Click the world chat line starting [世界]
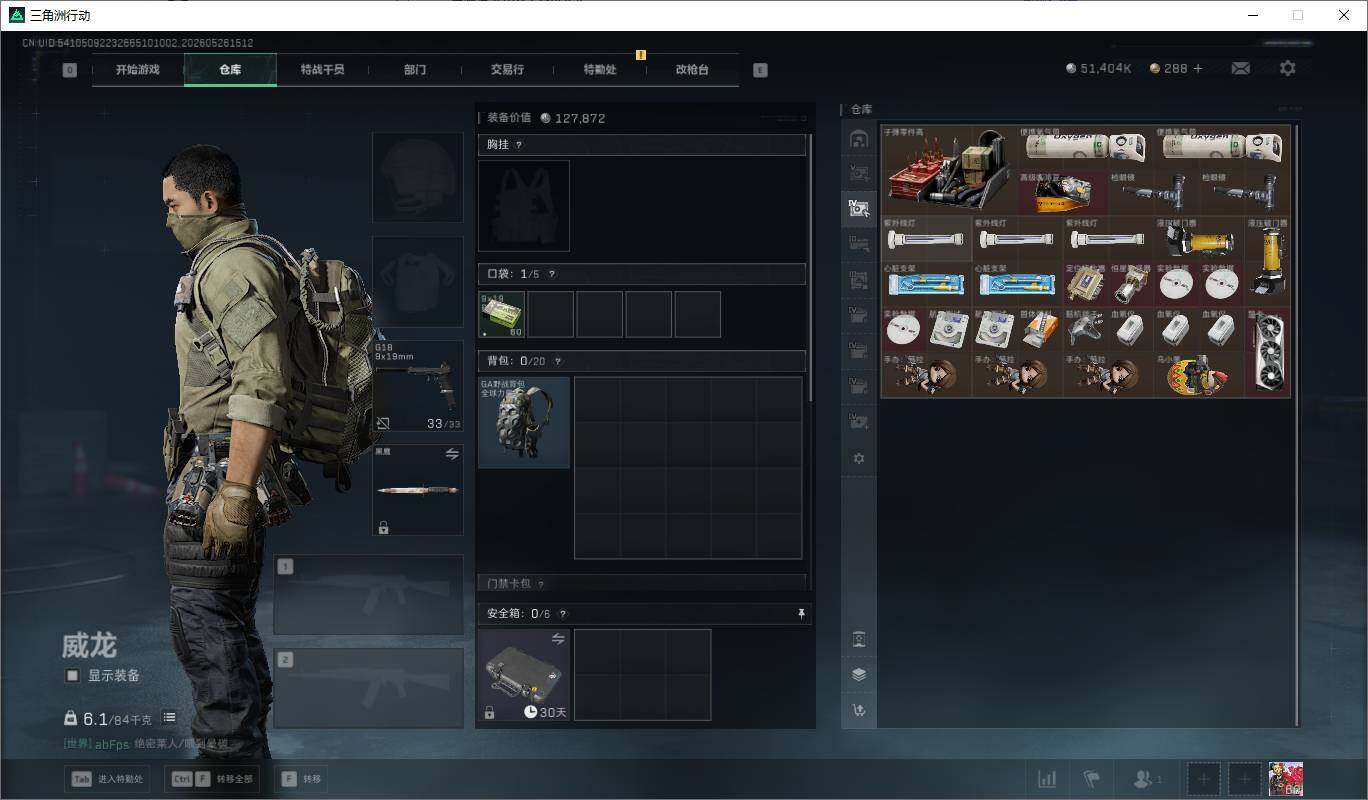The image size is (1368, 800). pos(146,744)
